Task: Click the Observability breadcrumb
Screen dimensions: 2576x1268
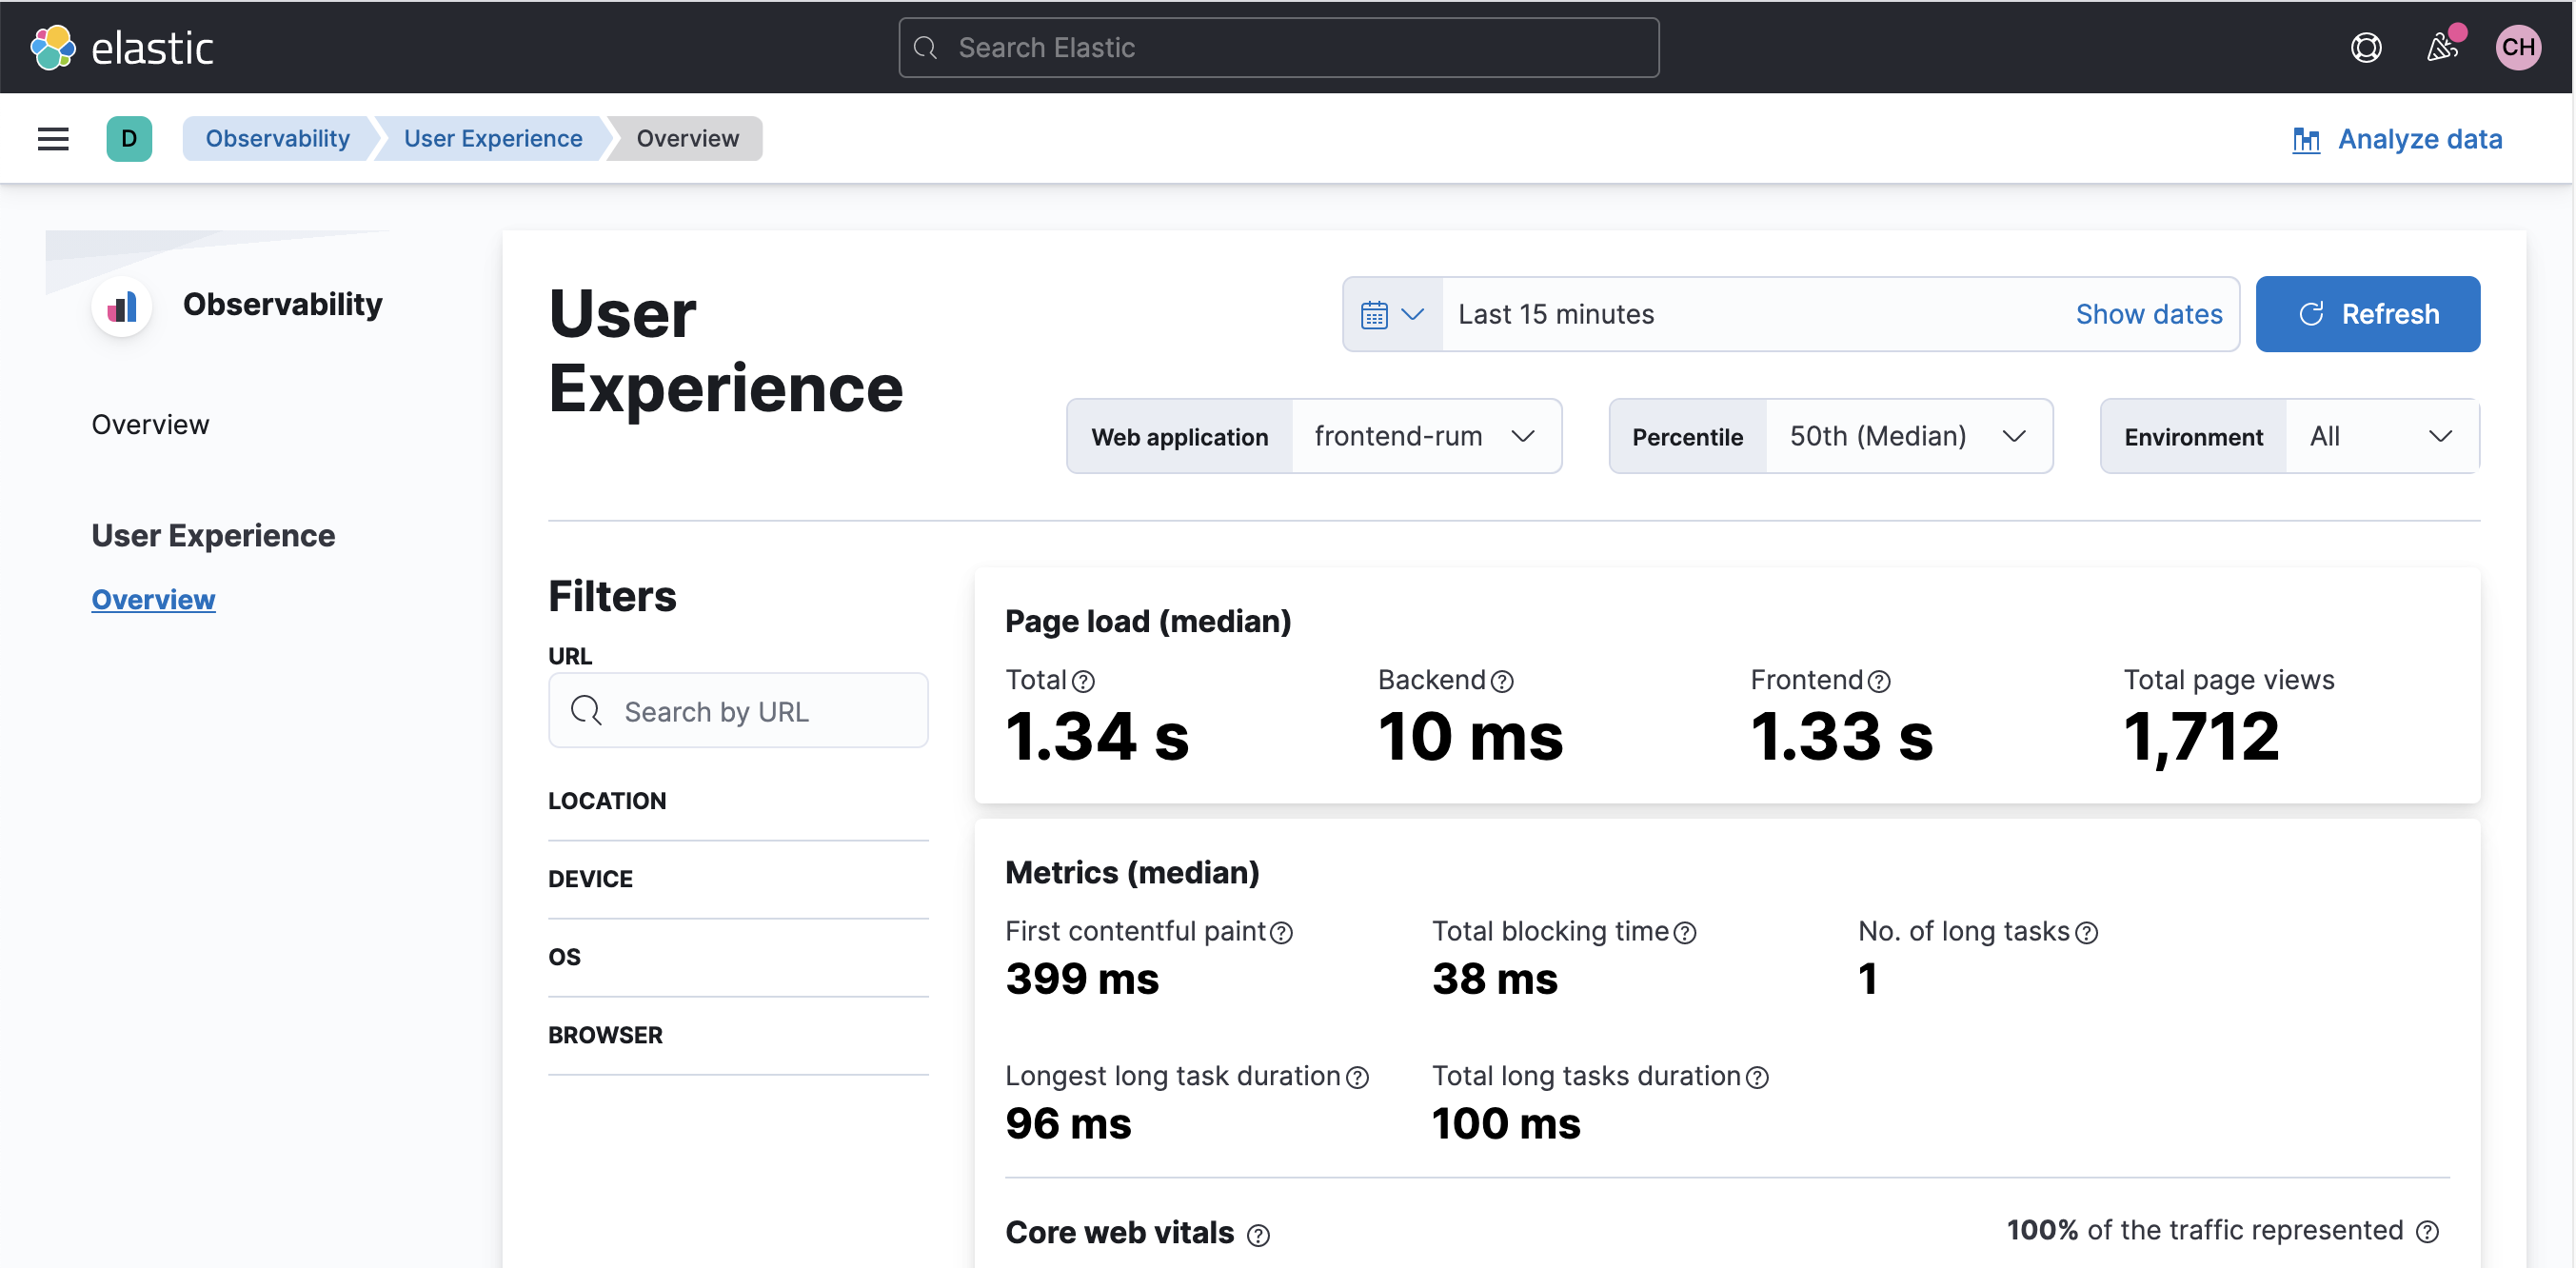Action: [277, 139]
